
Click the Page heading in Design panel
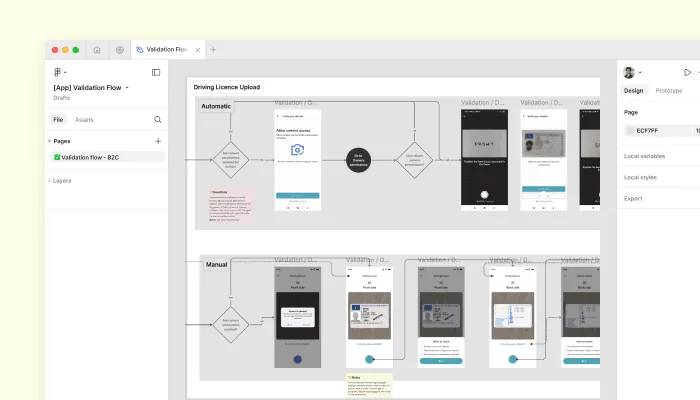631,112
